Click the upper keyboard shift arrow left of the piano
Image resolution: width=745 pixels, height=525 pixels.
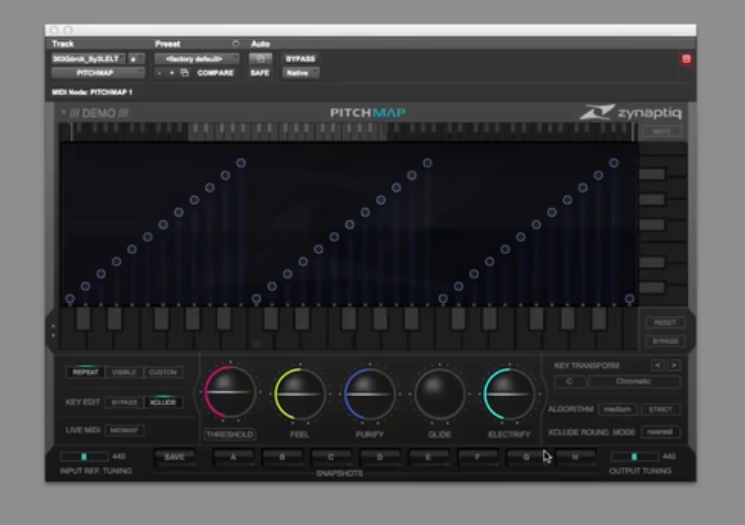point(53,326)
